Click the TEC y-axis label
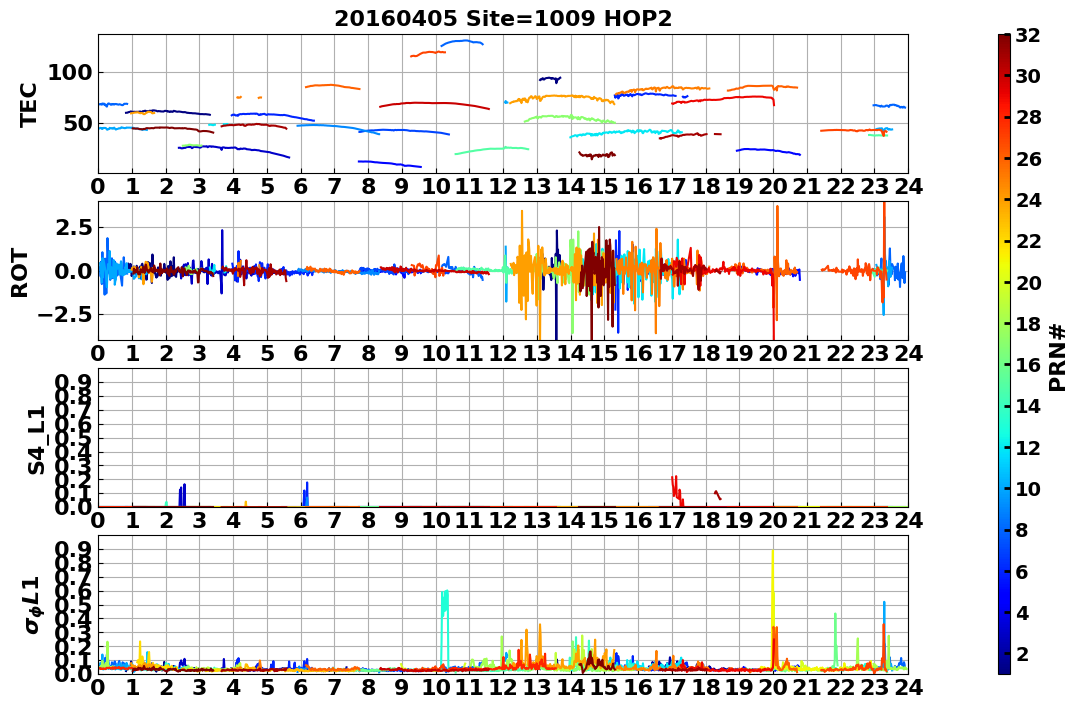Image resolution: width=1077 pixels, height=709 pixels. pos(28,104)
